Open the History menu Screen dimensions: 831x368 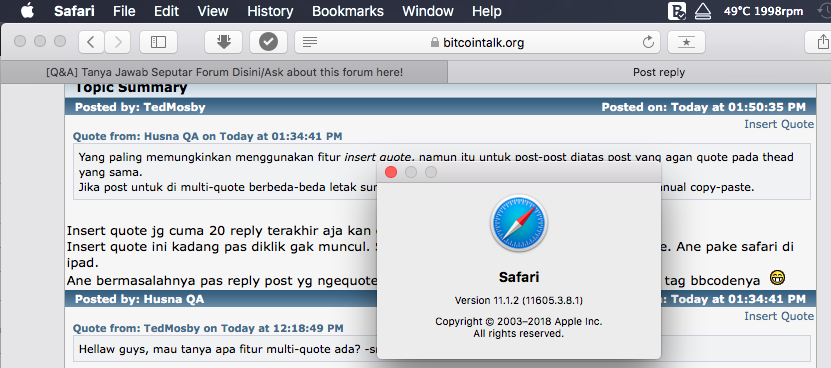click(x=270, y=11)
